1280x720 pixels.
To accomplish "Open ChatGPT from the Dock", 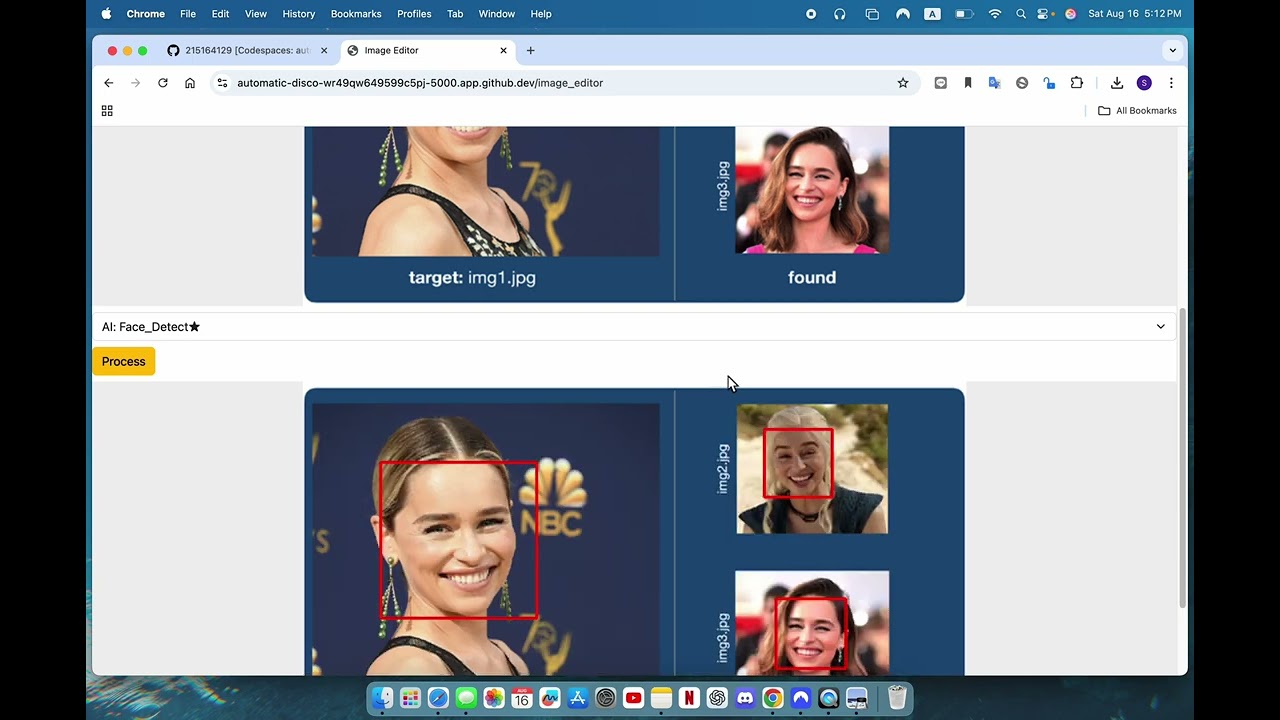I will pyautogui.click(x=717, y=698).
